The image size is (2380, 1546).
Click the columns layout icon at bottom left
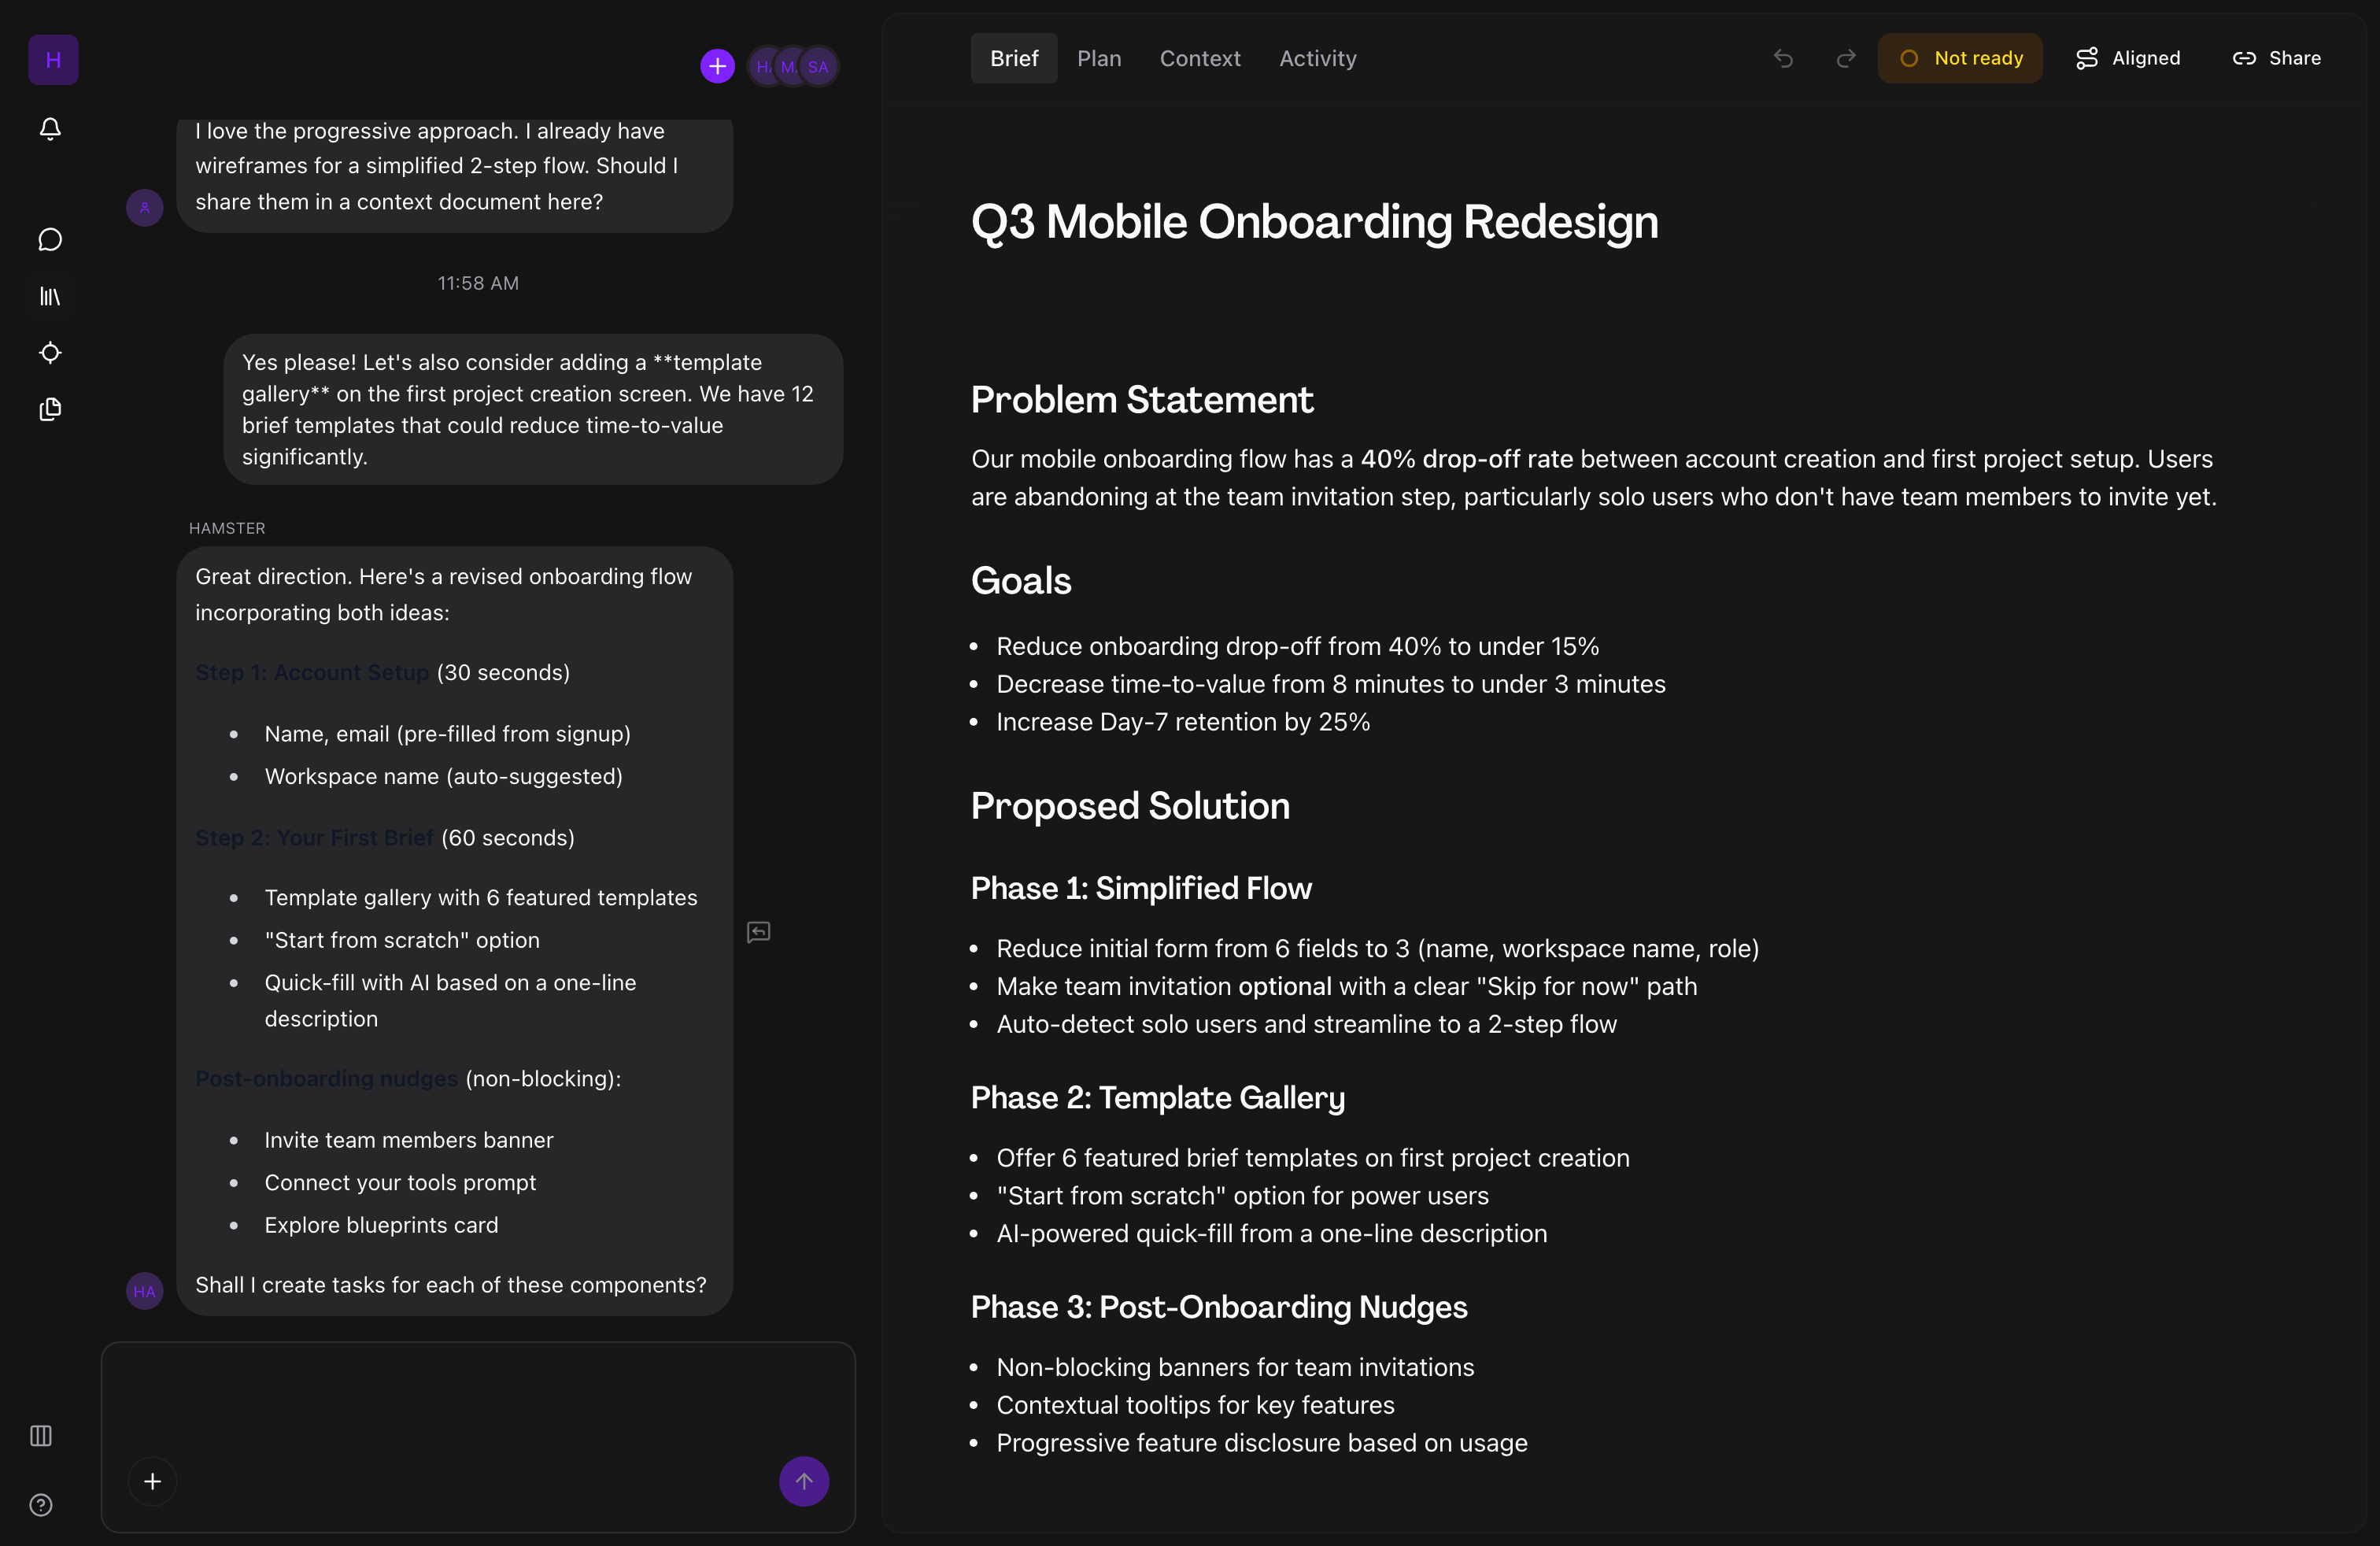[40, 1436]
